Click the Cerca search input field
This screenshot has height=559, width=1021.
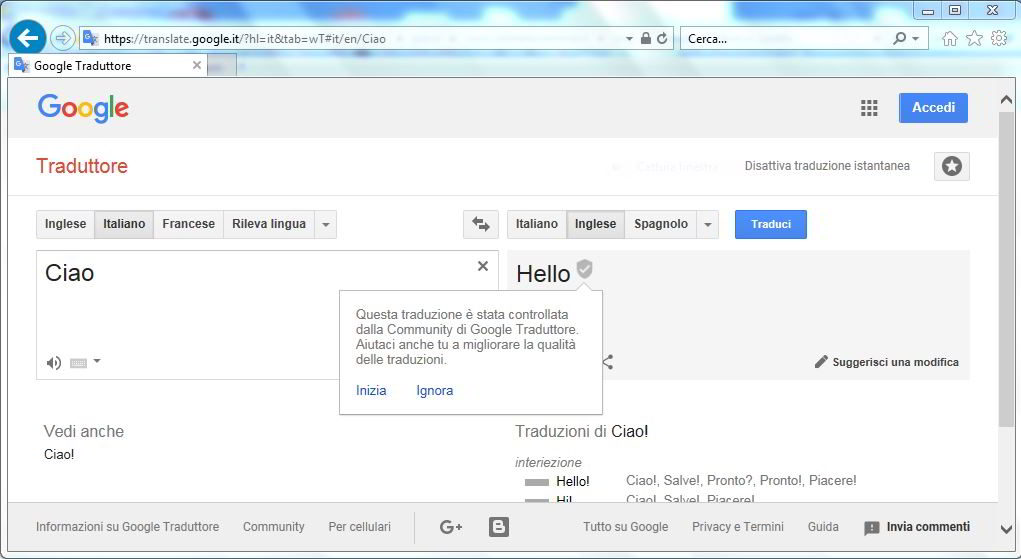point(786,38)
